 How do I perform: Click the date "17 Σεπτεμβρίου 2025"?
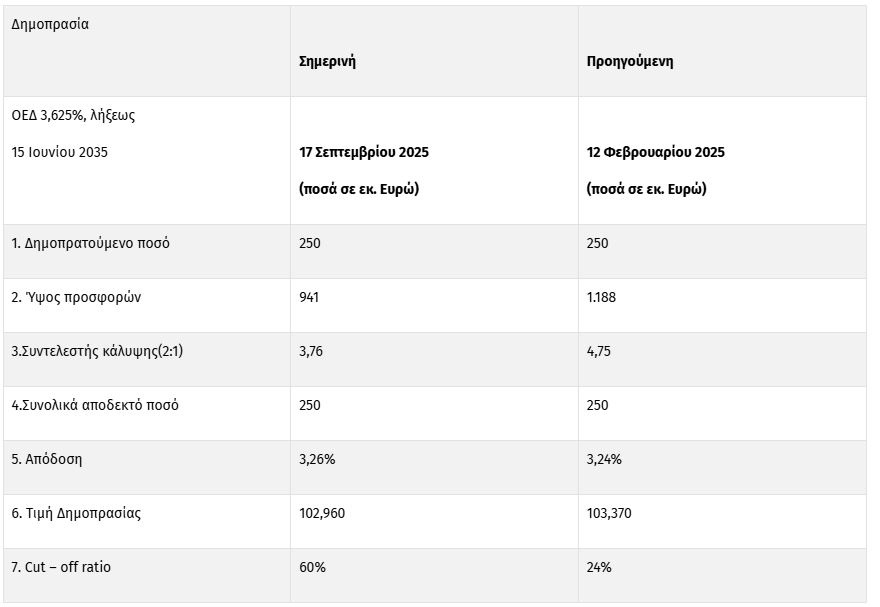coord(364,153)
